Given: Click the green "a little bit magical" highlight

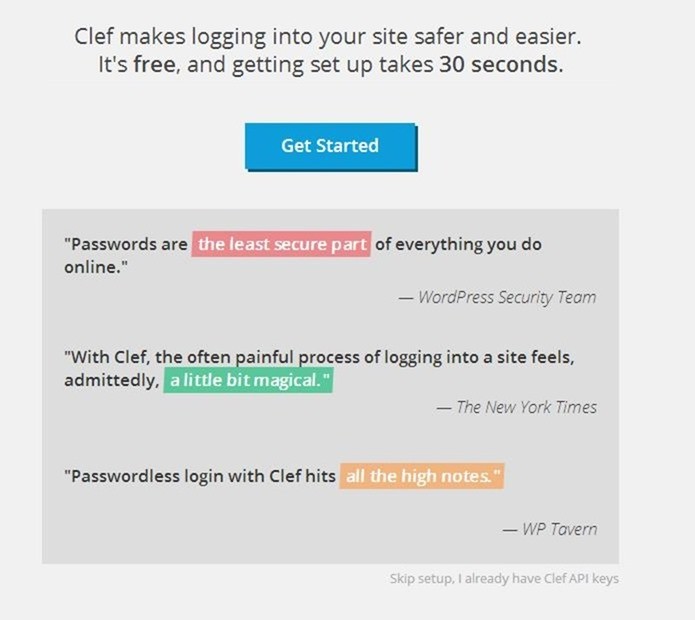Looking at the screenshot, I should click(x=248, y=380).
